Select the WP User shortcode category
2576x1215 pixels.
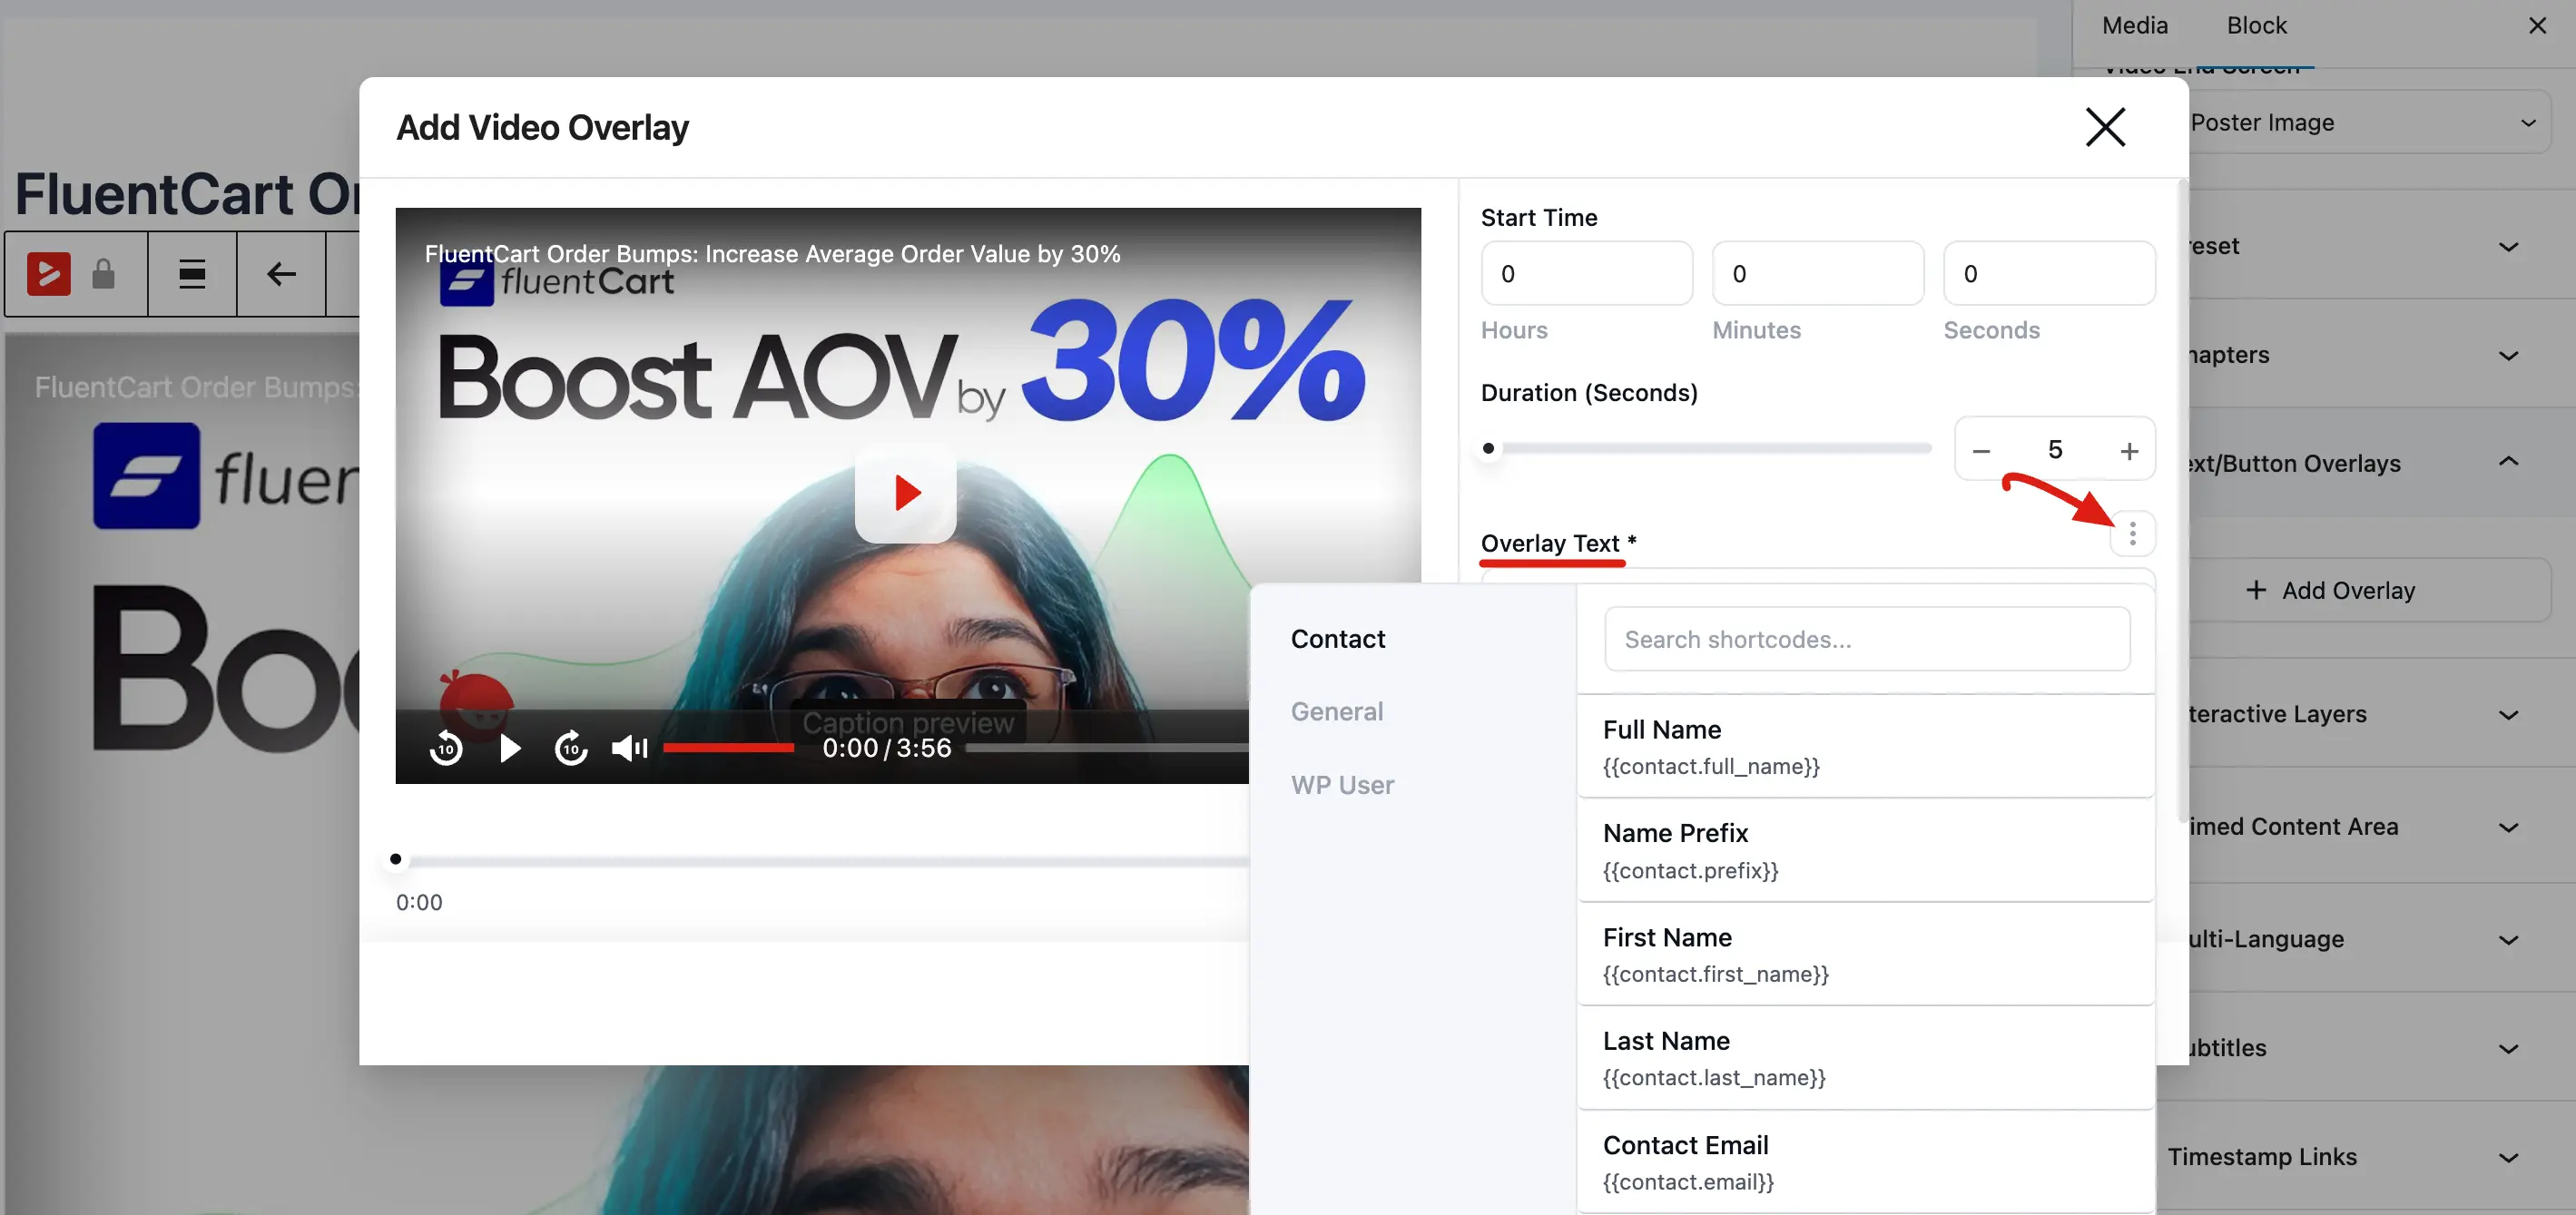point(1342,785)
